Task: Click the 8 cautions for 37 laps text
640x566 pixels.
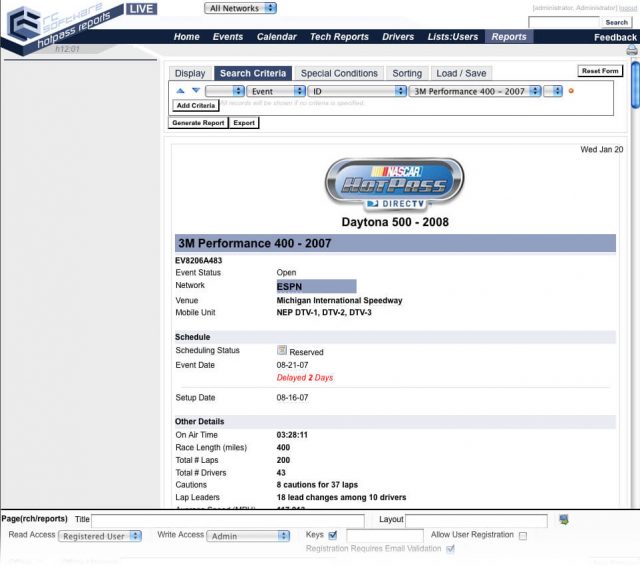Action: tap(317, 485)
